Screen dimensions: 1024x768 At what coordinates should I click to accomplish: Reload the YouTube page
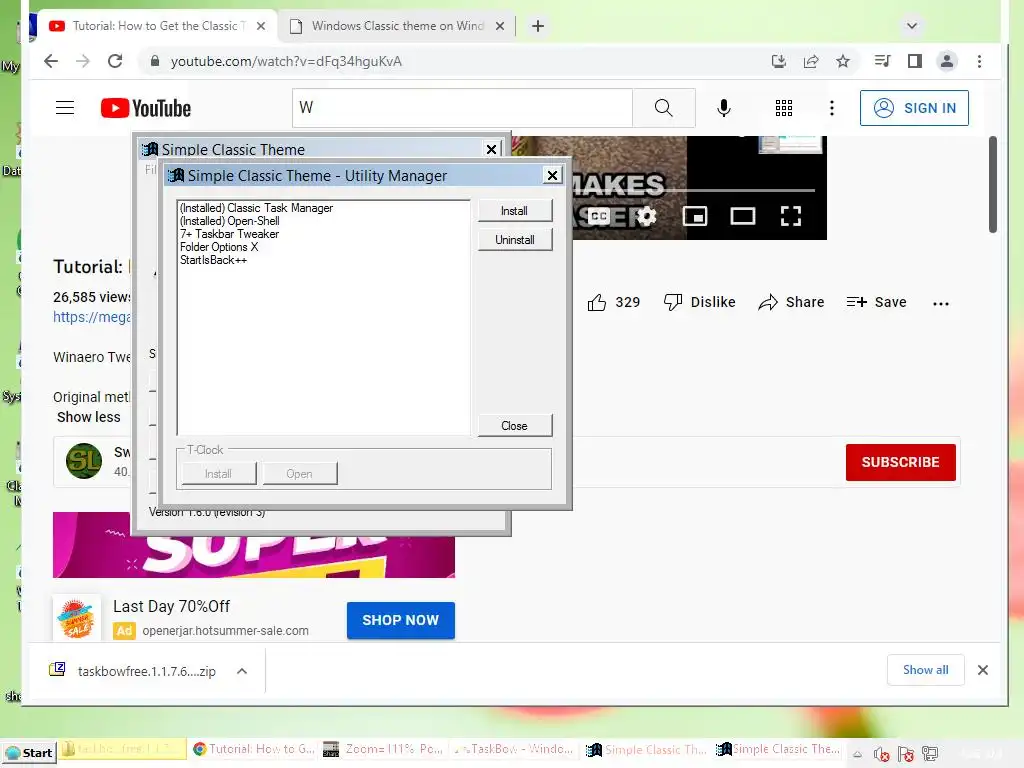(115, 61)
